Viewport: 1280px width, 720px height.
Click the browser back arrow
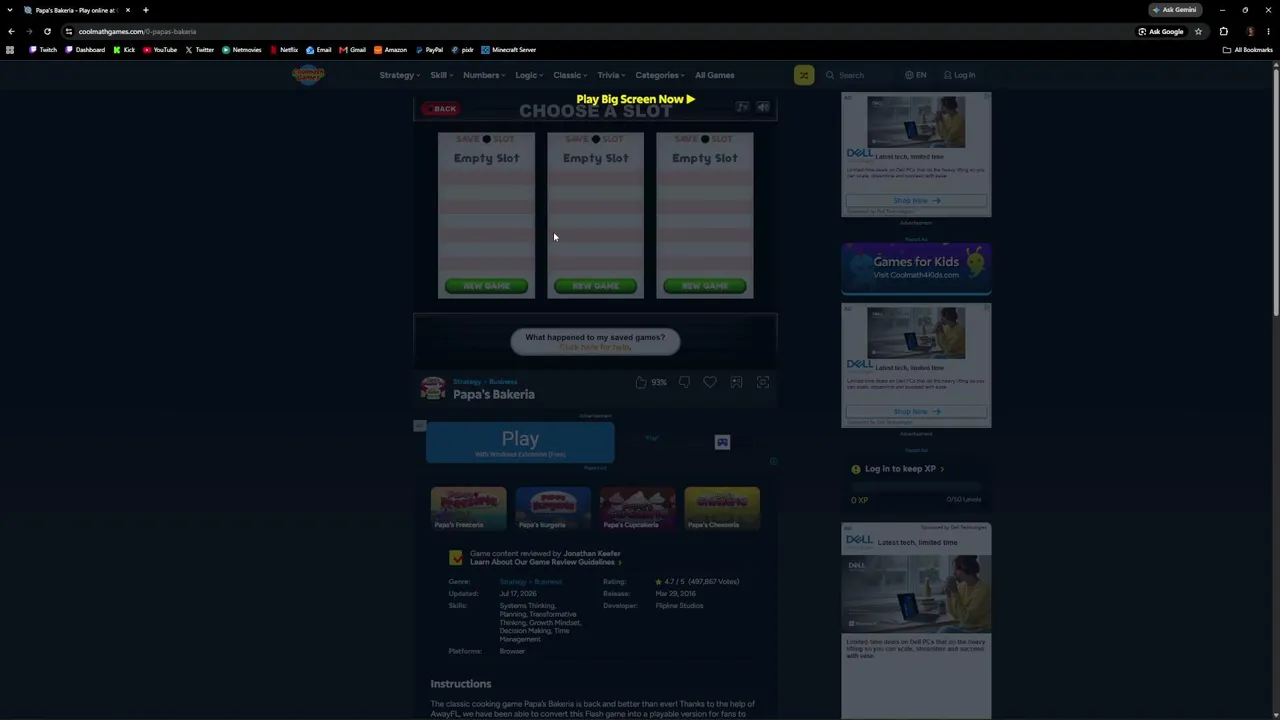tap(11, 31)
